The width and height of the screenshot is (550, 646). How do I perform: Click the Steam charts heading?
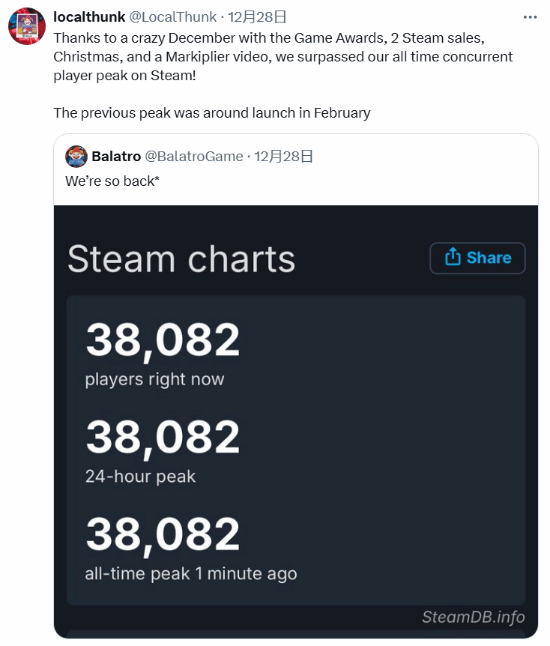click(x=181, y=259)
